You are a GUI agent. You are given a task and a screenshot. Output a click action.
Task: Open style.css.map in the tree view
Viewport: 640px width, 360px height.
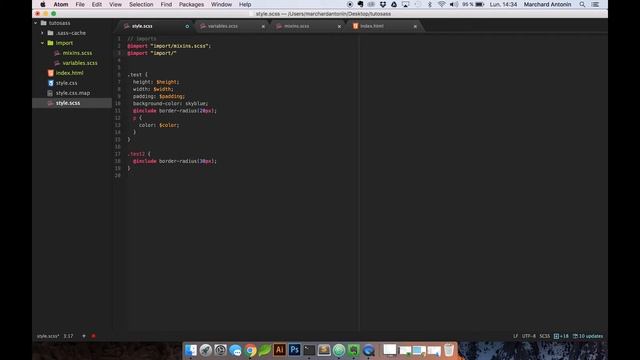(x=72, y=93)
